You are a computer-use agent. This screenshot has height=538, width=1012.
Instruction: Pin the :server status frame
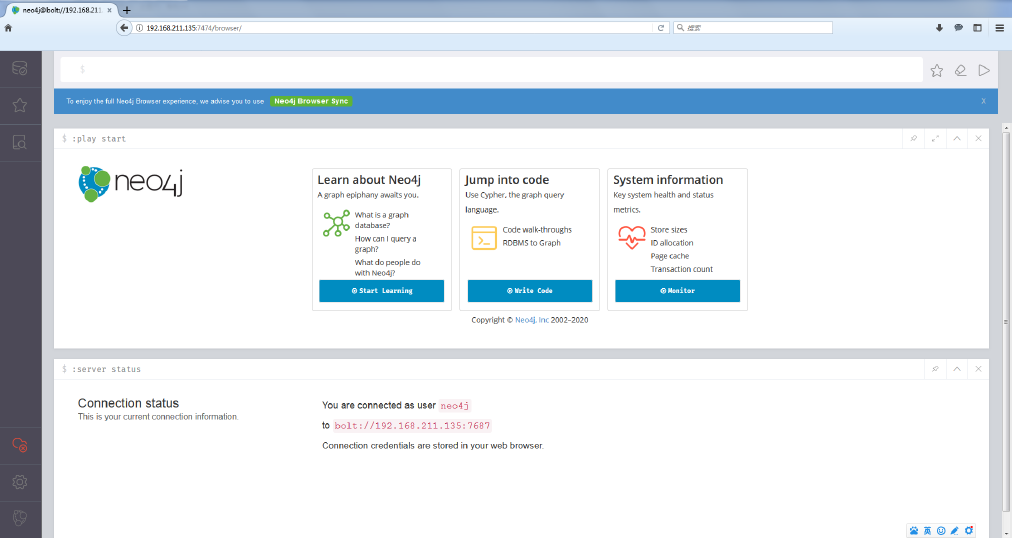pyautogui.click(x=935, y=369)
